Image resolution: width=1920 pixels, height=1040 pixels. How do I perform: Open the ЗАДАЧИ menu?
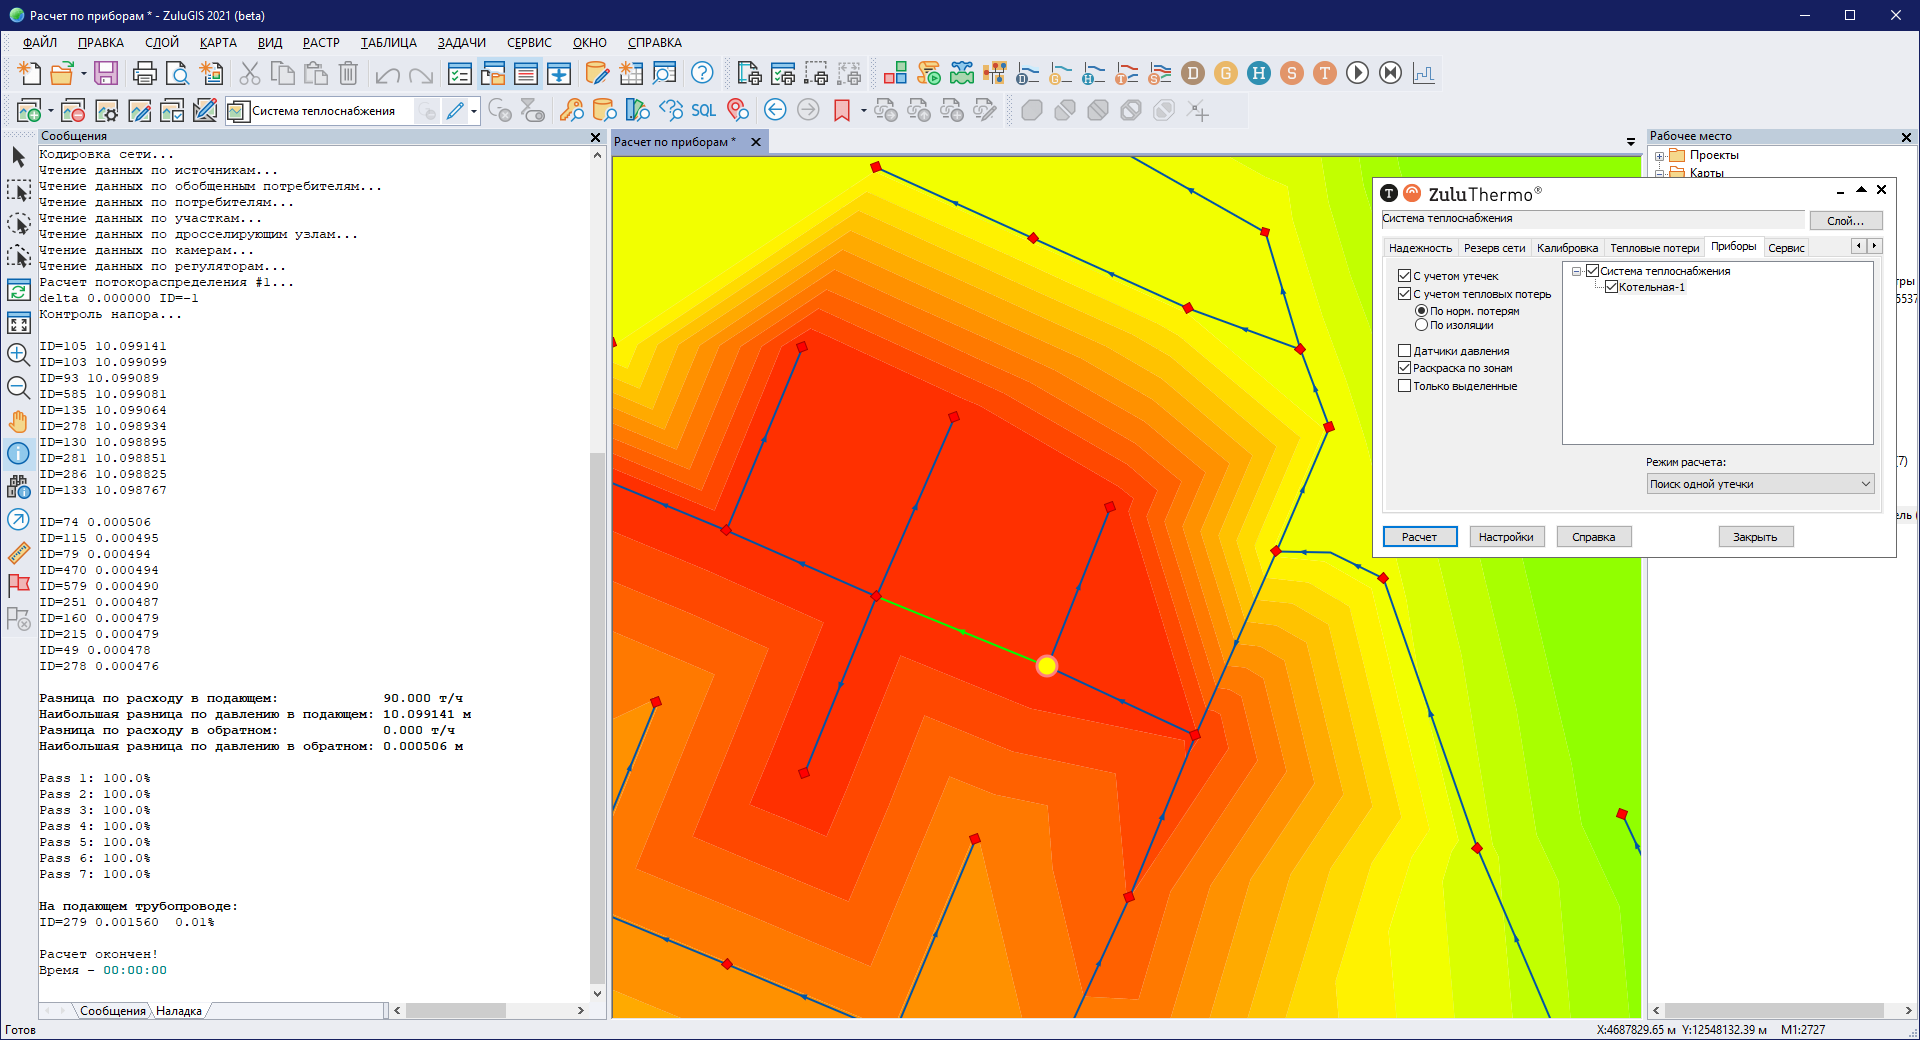pyautogui.click(x=461, y=43)
